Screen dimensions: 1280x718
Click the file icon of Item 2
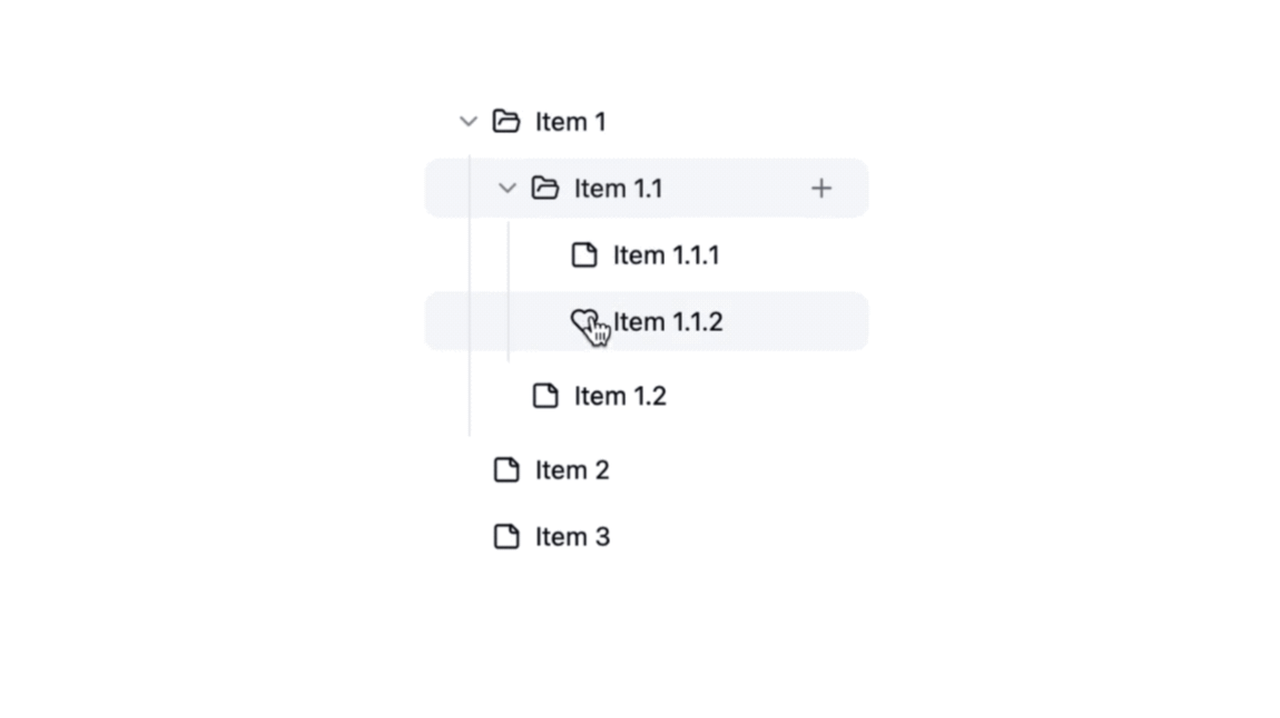507,470
